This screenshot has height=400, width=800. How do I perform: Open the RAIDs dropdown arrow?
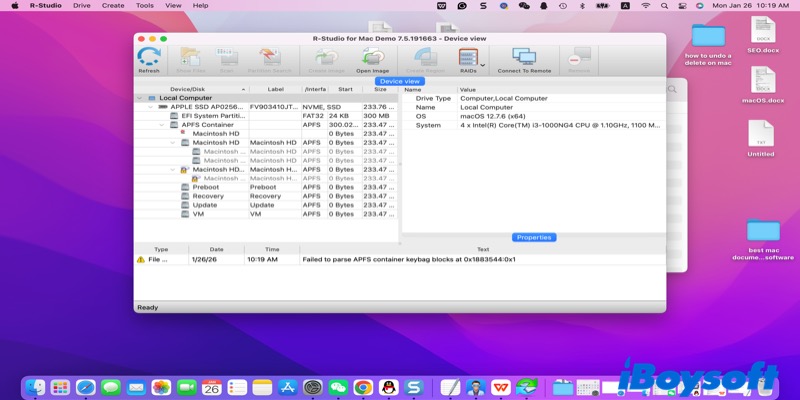(483, 64)
